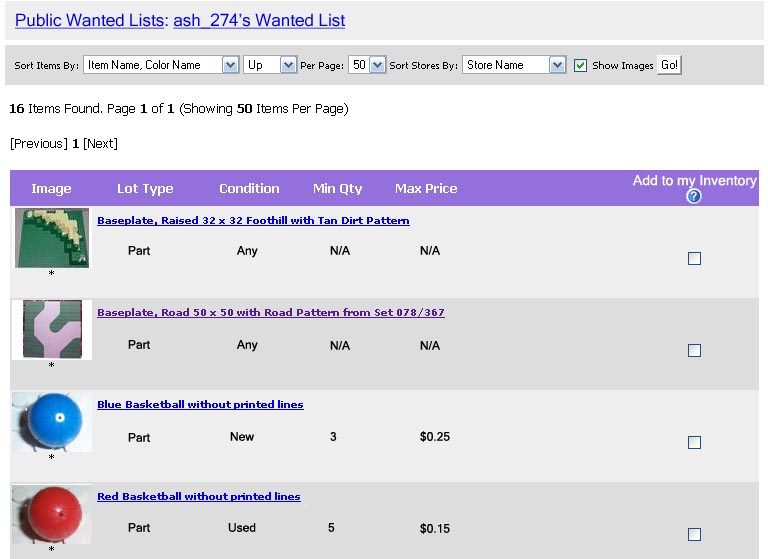Click the Condition column header
This screenshot has height=559, width=768.
click(x=249, y=189)
